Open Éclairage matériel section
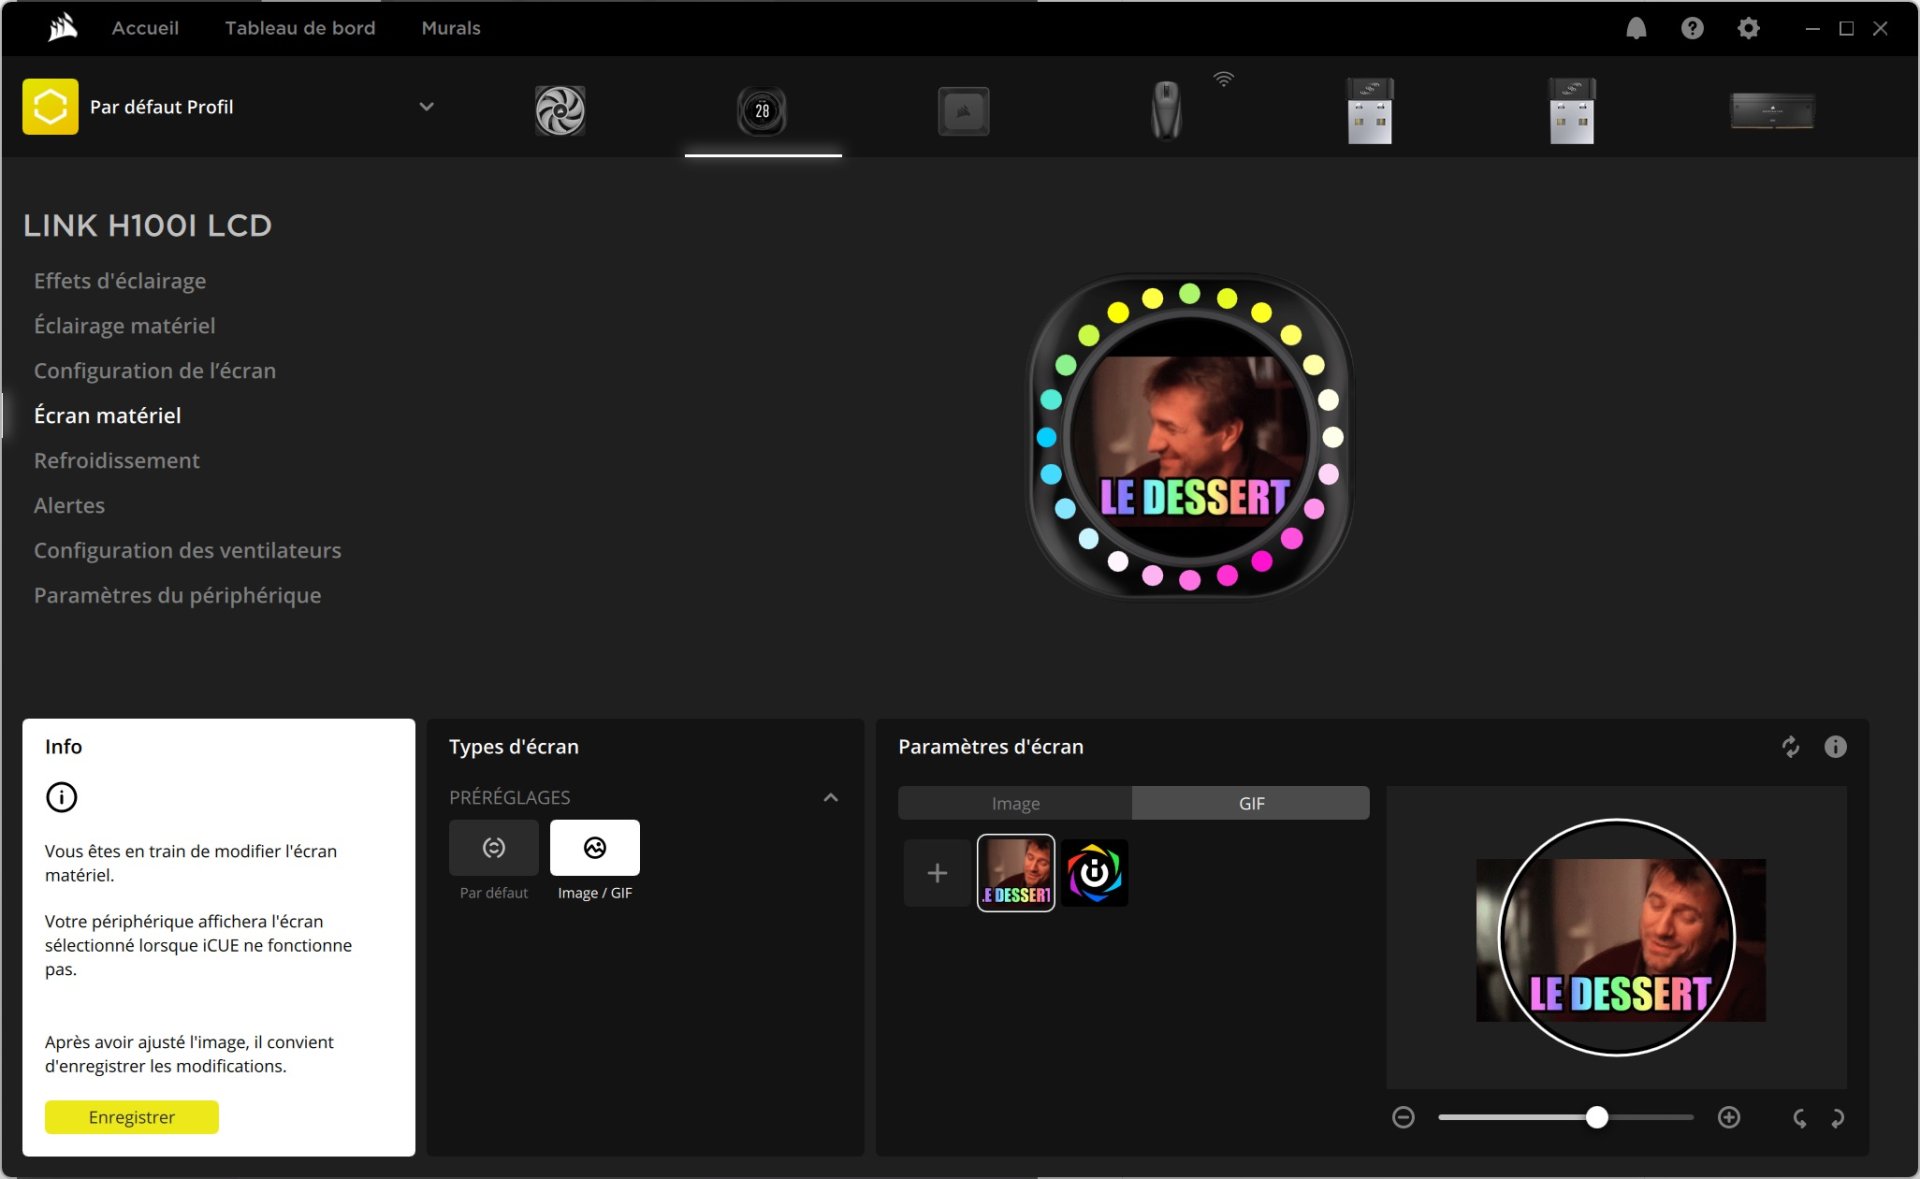The height and width of the screenshot is (1179, 1920). point(124,326)
